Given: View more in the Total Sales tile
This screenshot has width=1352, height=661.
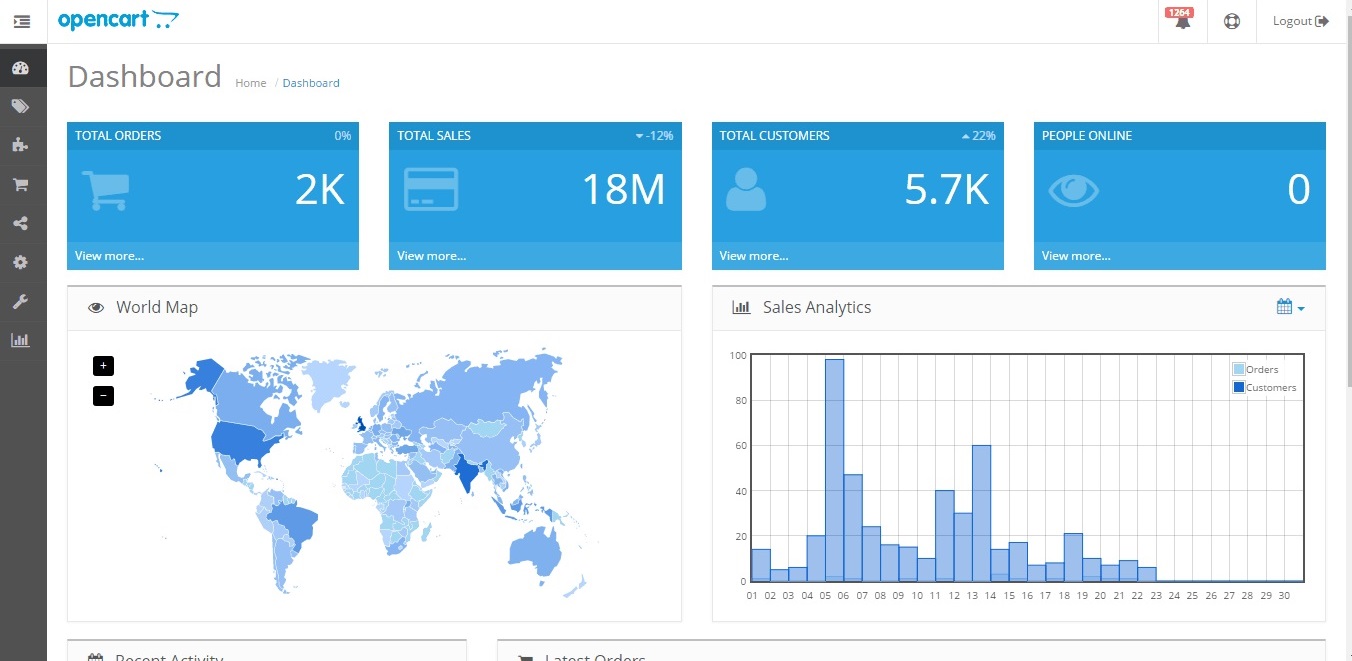Looking at the screenshot, I should click(431, 256).
